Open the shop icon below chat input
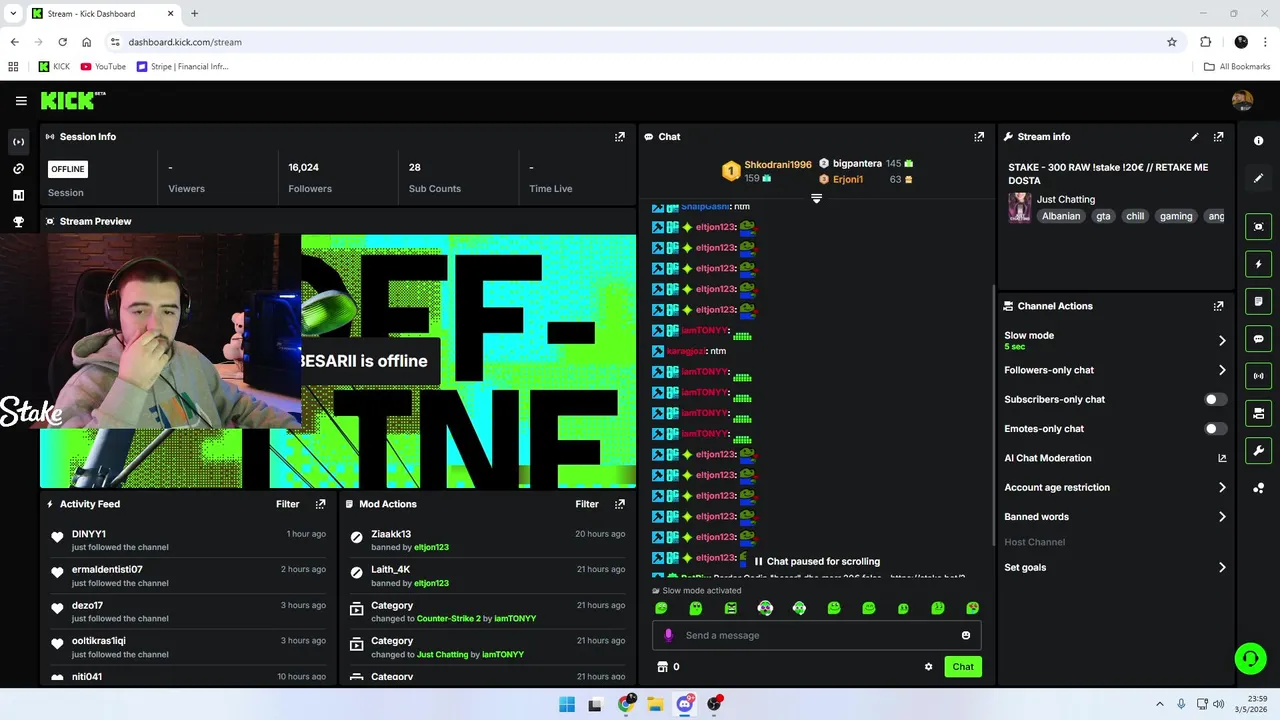 661,666
